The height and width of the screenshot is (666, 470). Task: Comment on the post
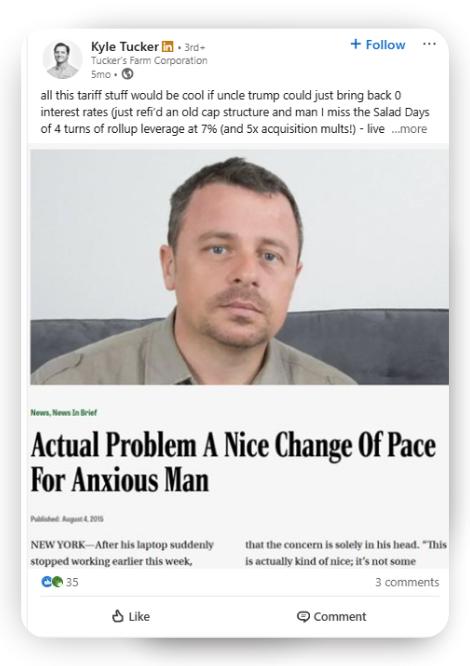coord(331,617)
